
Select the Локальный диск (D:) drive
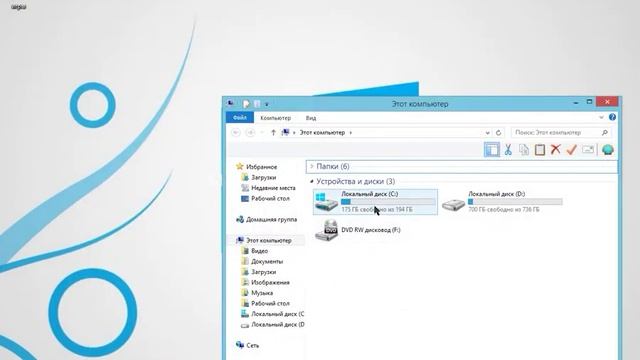(502, 202)
